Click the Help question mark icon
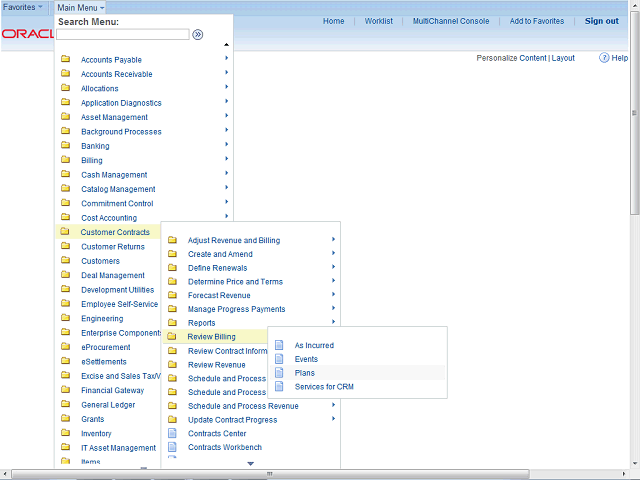The height and width of the screenshot is (480, 640). [604, 58]
